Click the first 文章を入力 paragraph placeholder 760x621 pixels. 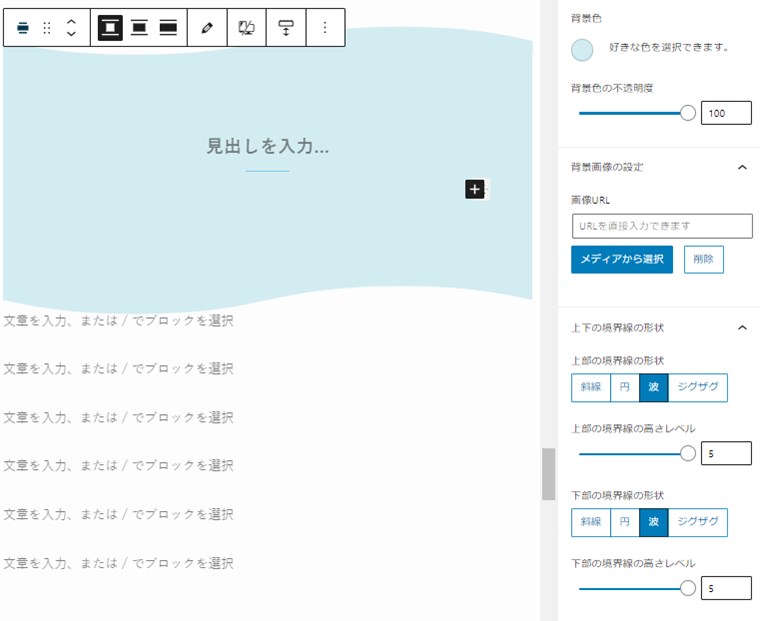tap(118, 320)
